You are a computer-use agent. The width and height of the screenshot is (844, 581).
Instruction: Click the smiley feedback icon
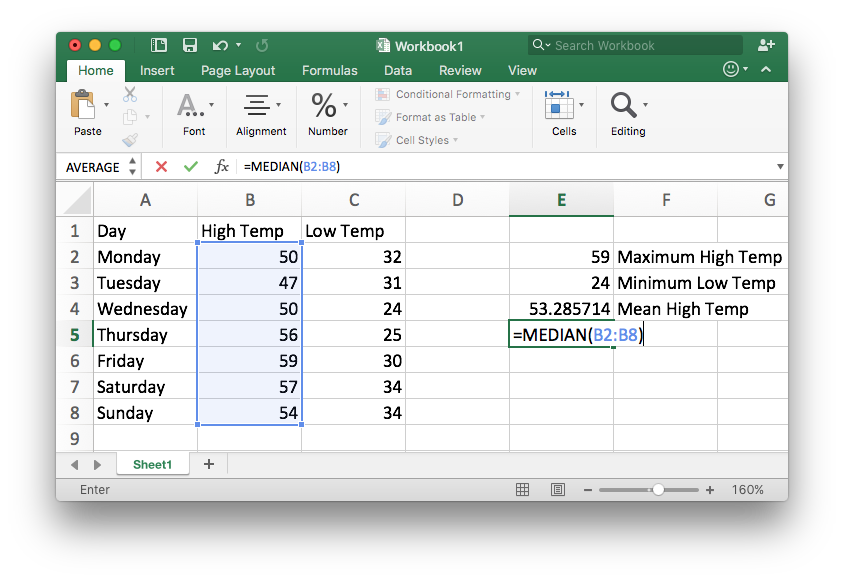pyautogui.click(x=732, y=70)
